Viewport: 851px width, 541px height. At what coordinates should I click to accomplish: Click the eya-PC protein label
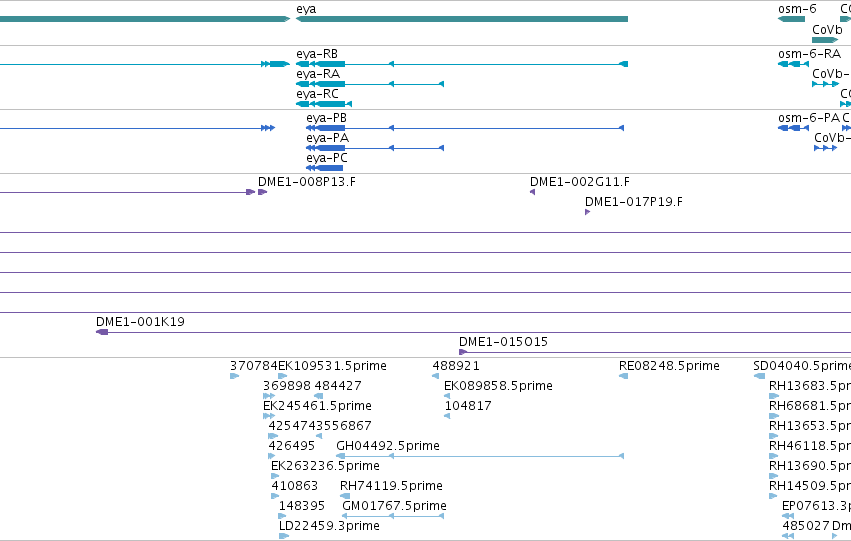point(327,158)
